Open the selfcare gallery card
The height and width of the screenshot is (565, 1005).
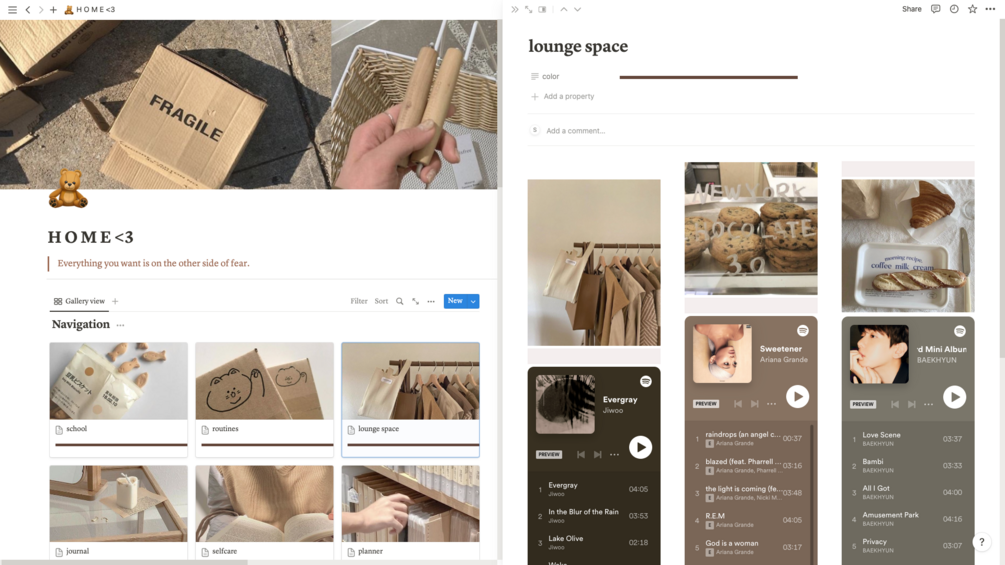pyautogui.click(x=265, y=512)
